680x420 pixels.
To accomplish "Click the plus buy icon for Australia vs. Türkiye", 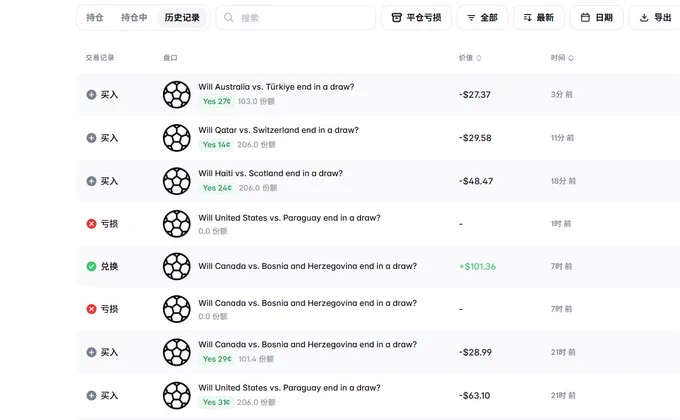I will coord(91,95).
